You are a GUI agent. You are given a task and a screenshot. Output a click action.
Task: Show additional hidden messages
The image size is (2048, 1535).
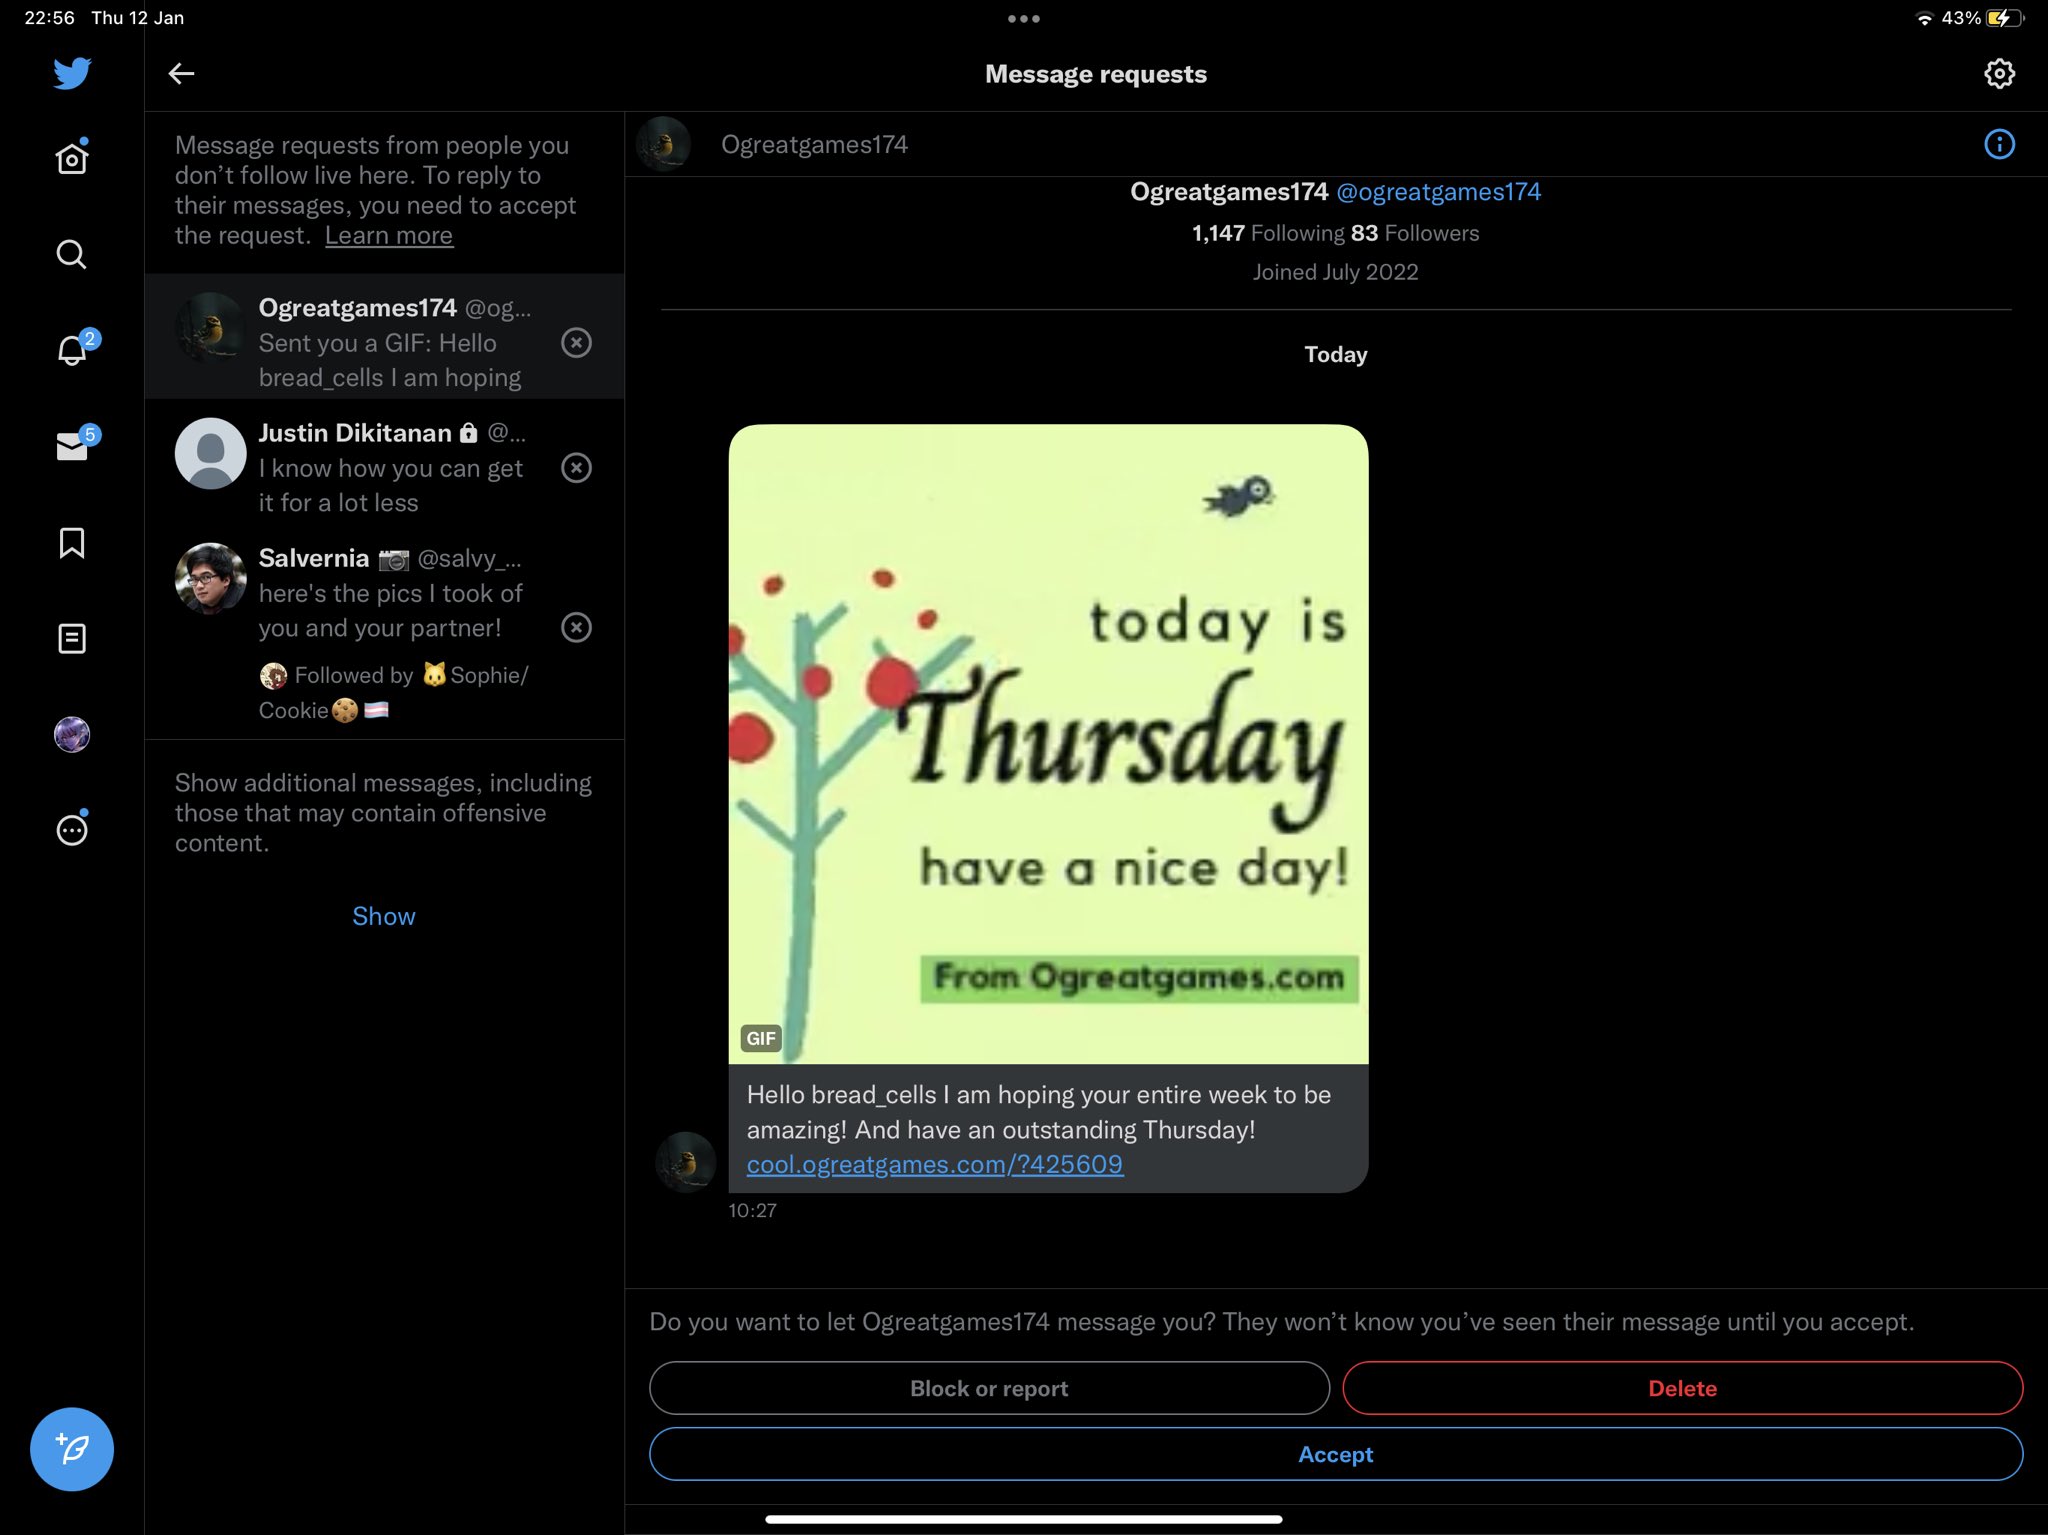point(383,916)
